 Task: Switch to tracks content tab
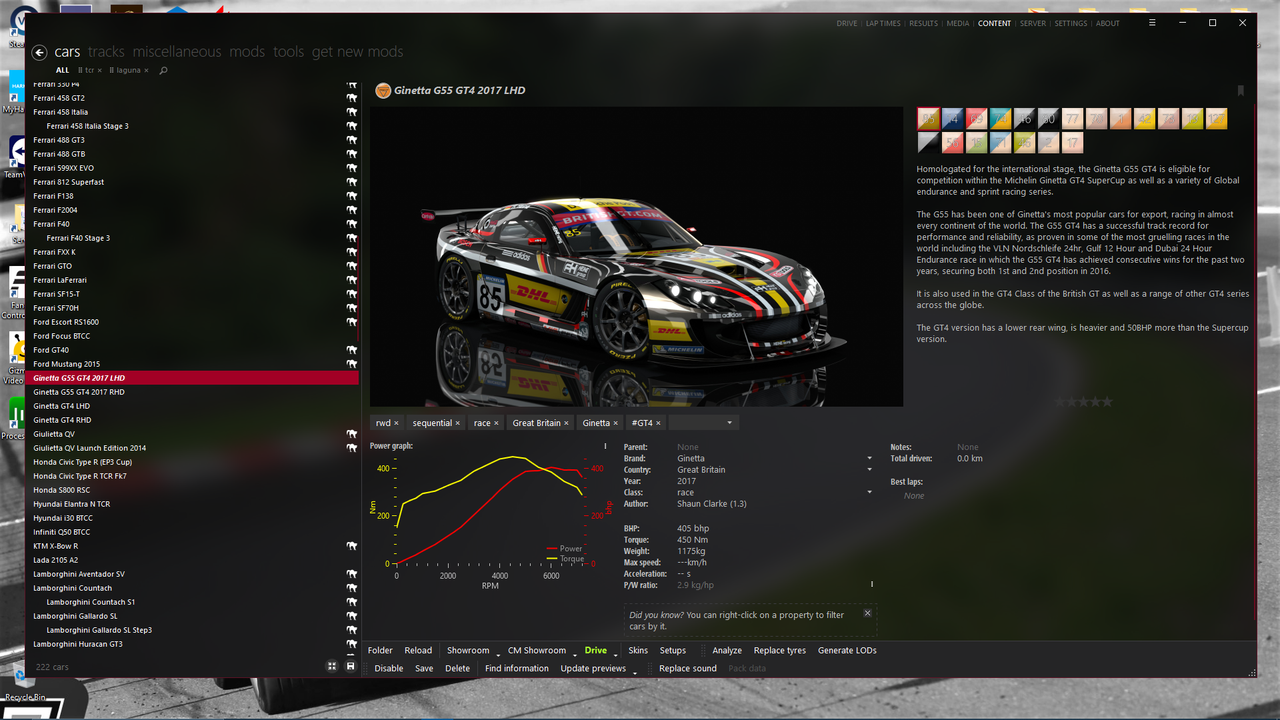106,52
